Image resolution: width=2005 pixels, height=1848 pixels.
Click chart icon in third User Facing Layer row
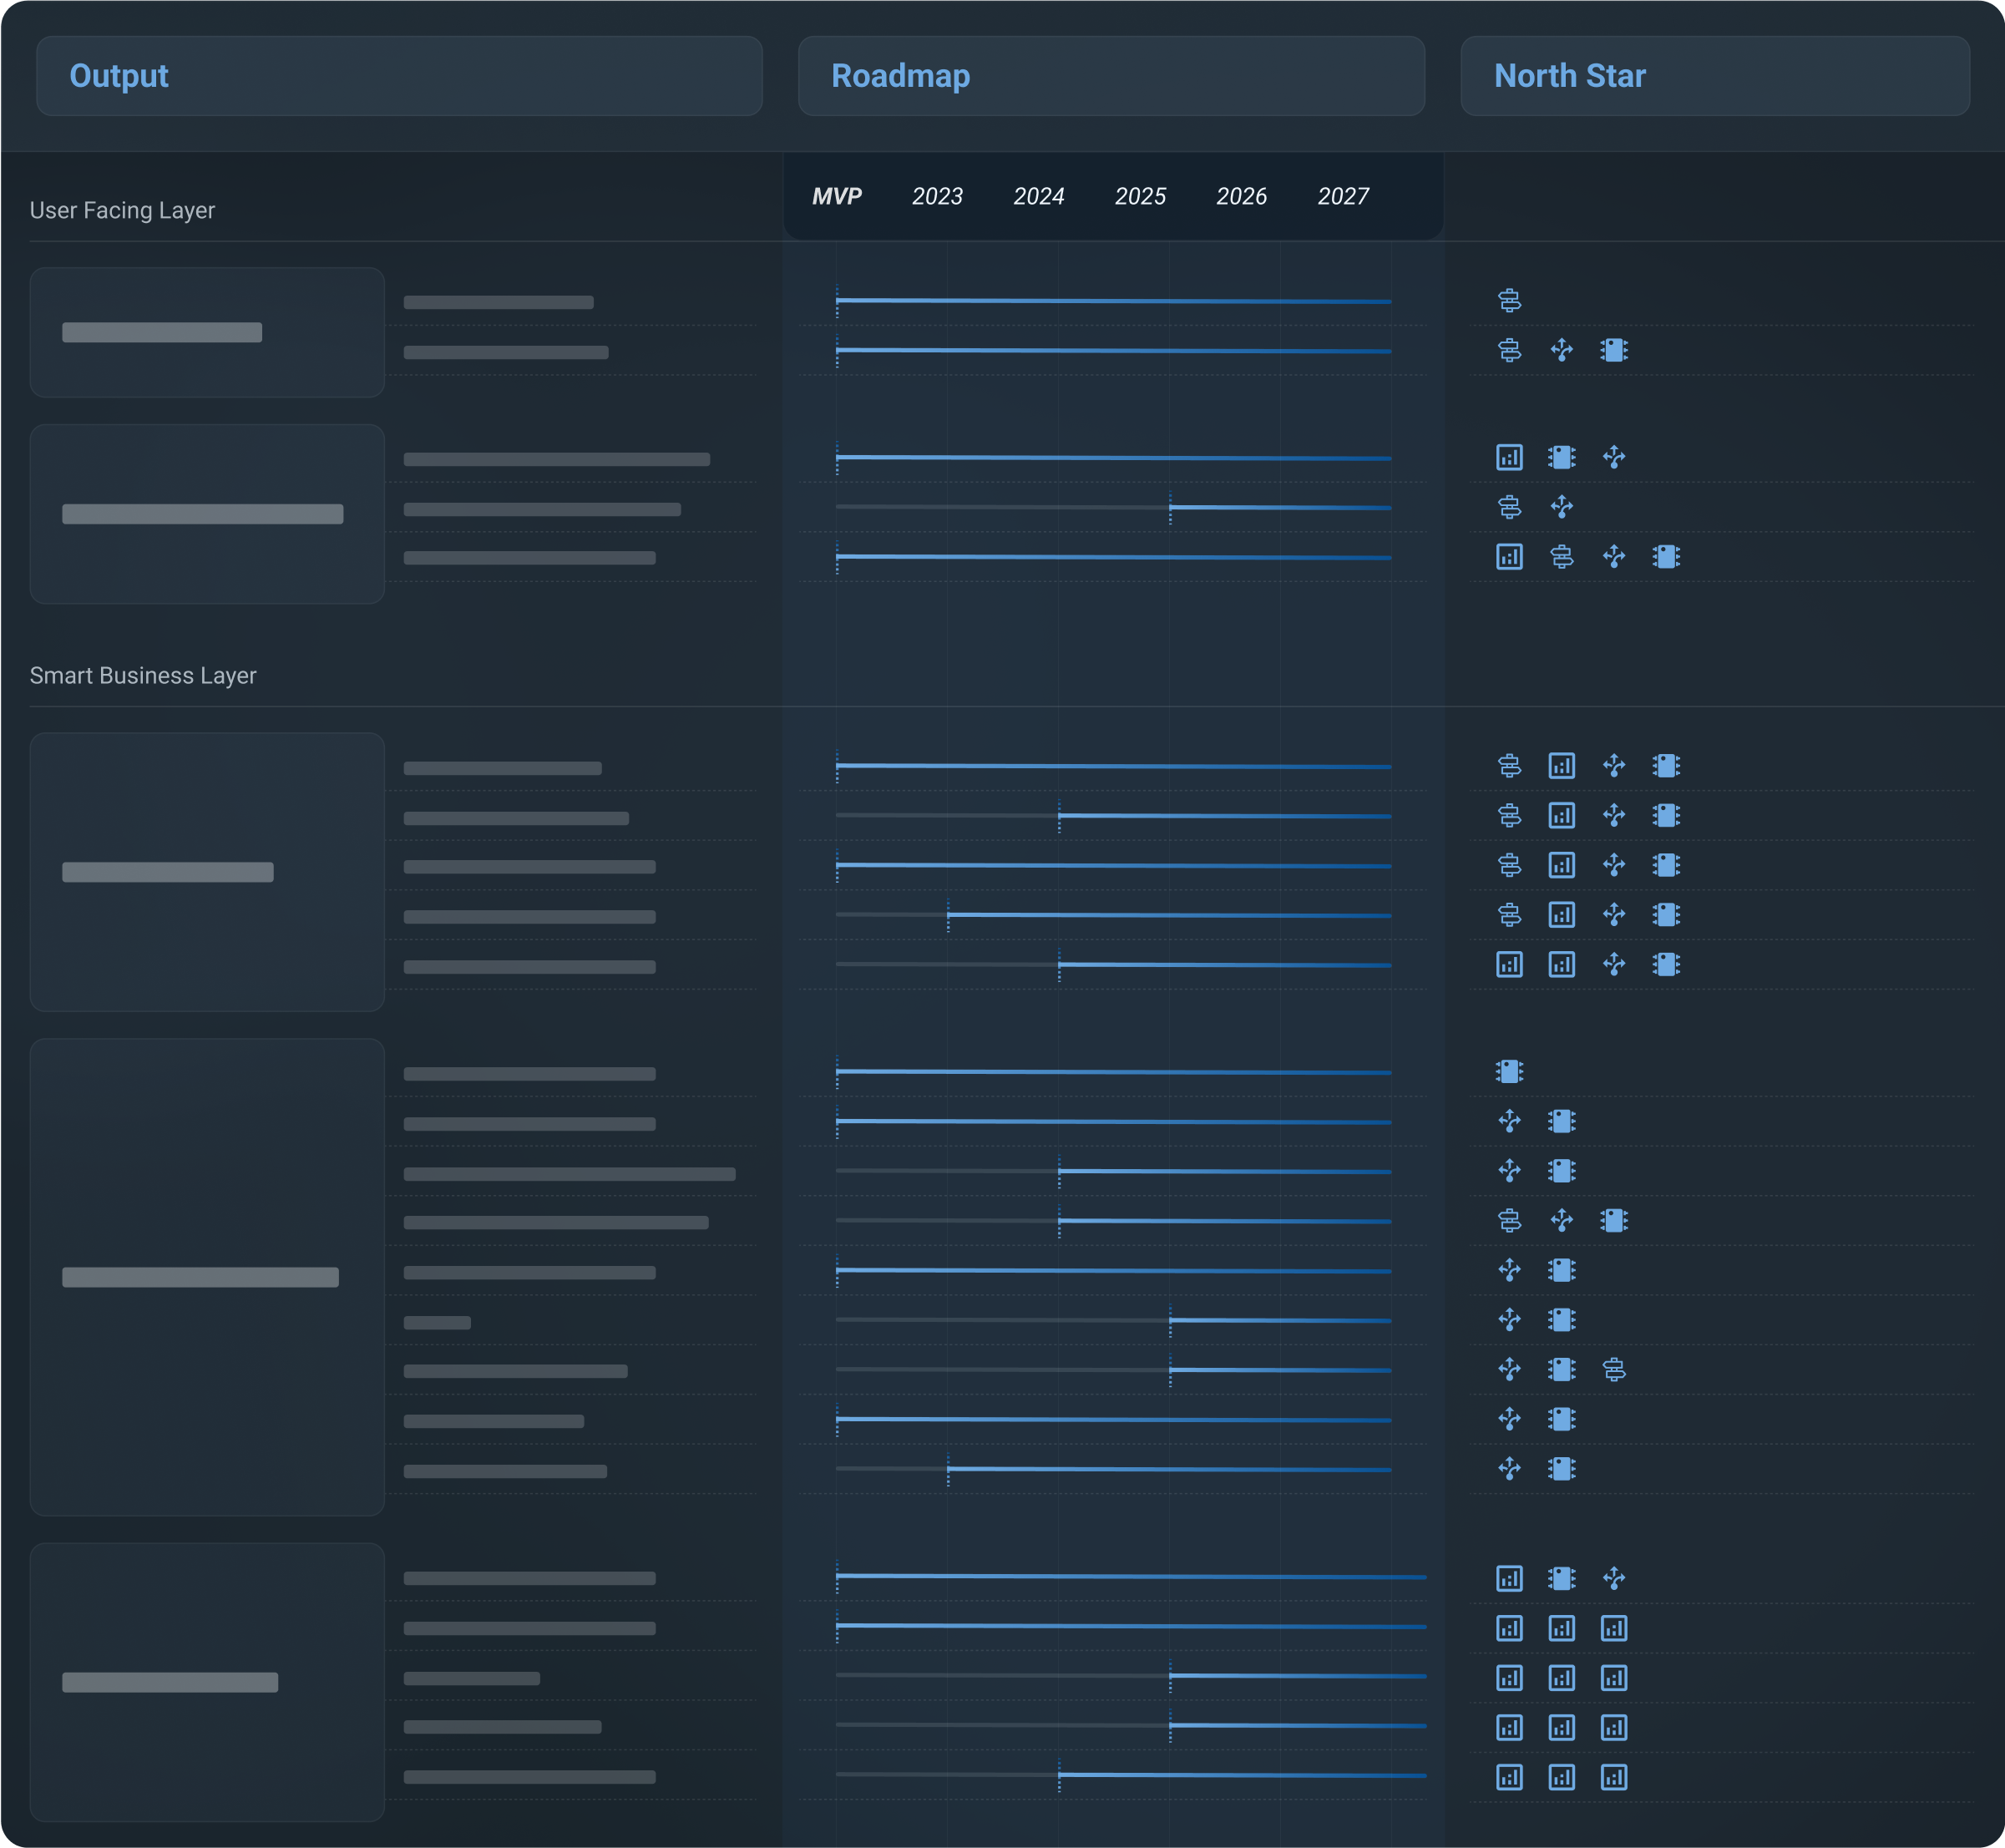tap(1509, 457)
